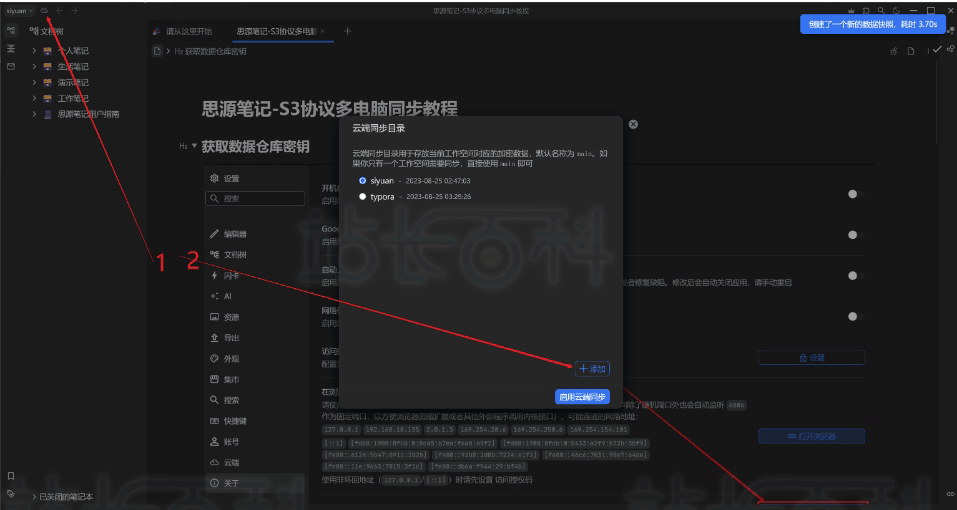Click the dock icon at bottom right corner
Viewport: 957px width, 510px height.
point(950,493)
